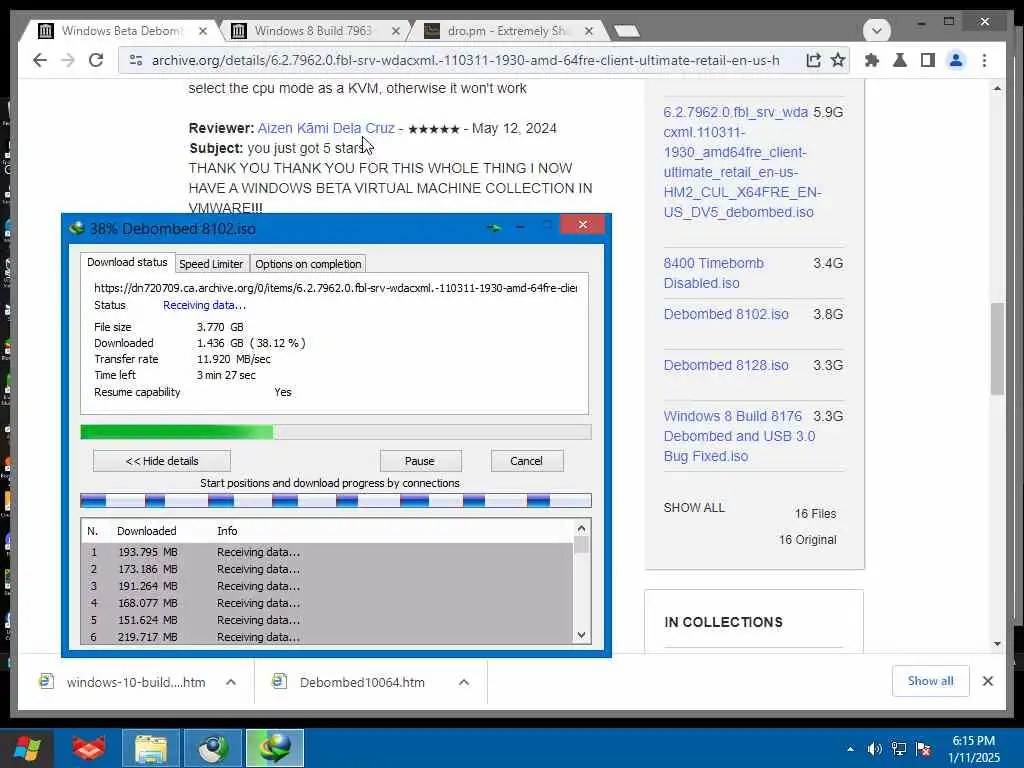Image resolution: width=1024 pixels, height=768 pixels.
Task: Download Debombed 8128.iso
Action: 726,365
